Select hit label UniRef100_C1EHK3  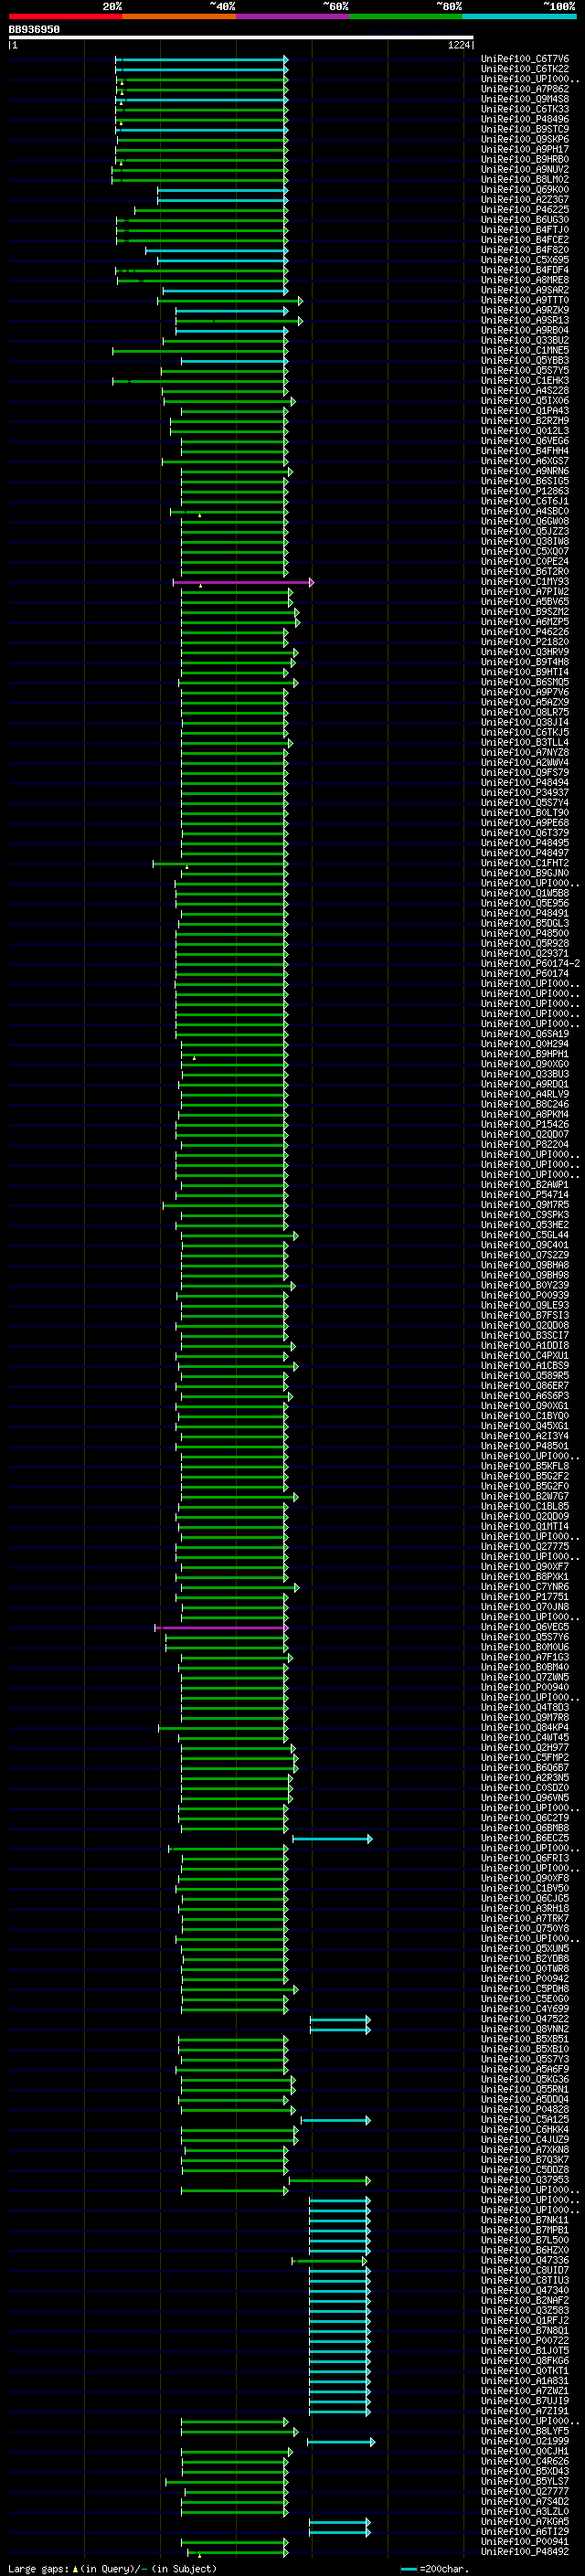[525, 381]
